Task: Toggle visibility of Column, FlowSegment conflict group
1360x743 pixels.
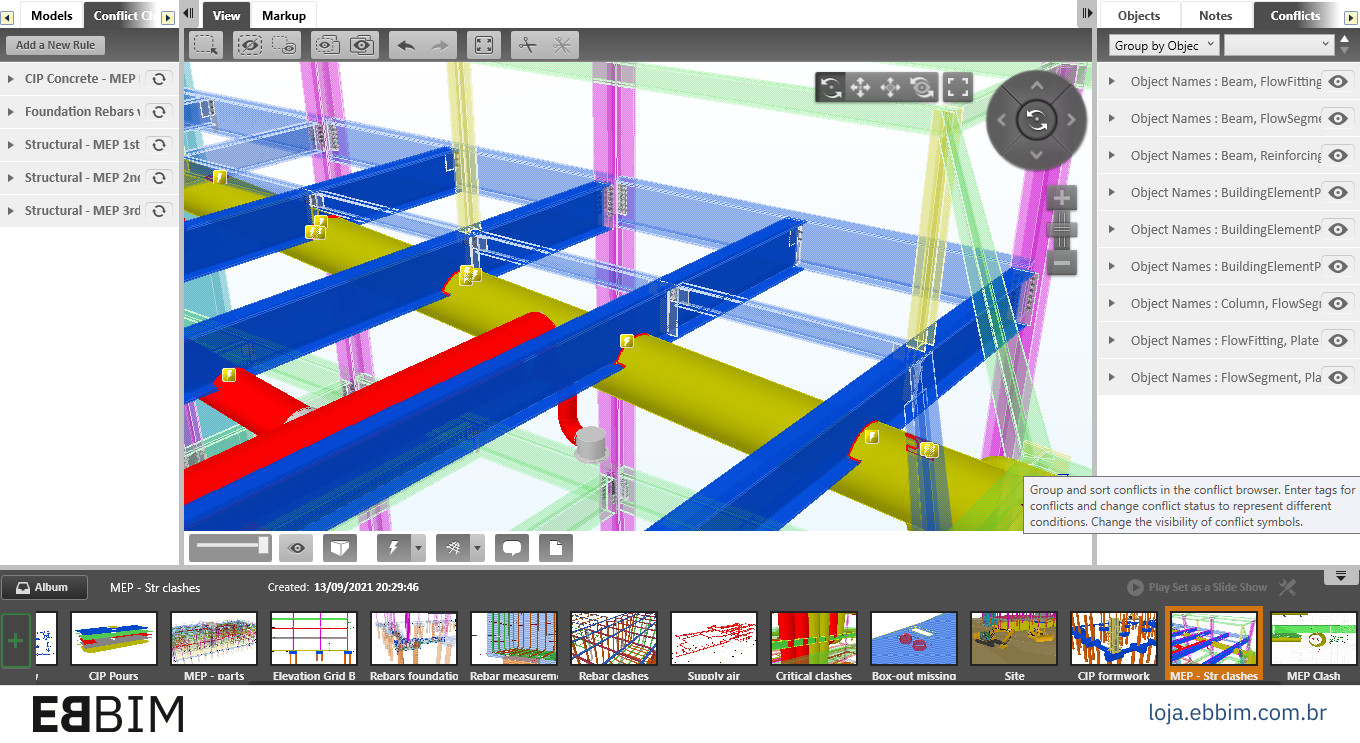Action: pos(1339,304)
